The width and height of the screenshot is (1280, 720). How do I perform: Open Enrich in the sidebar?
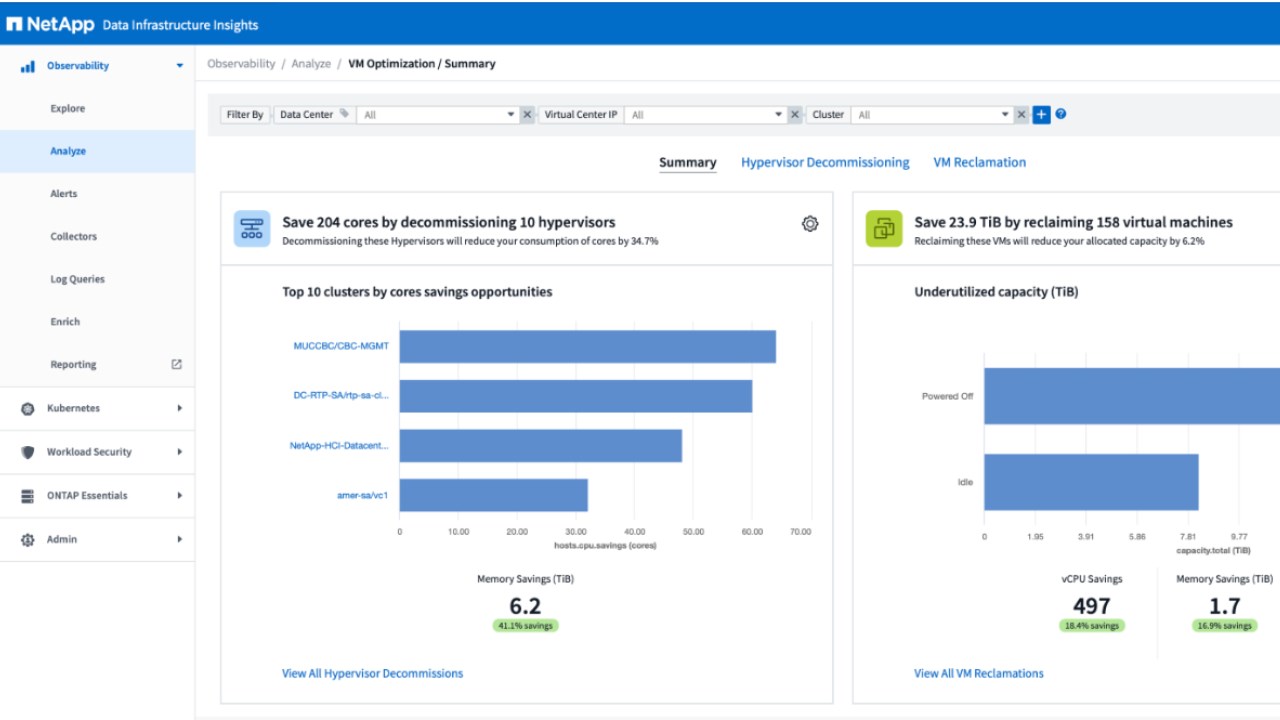65,322
